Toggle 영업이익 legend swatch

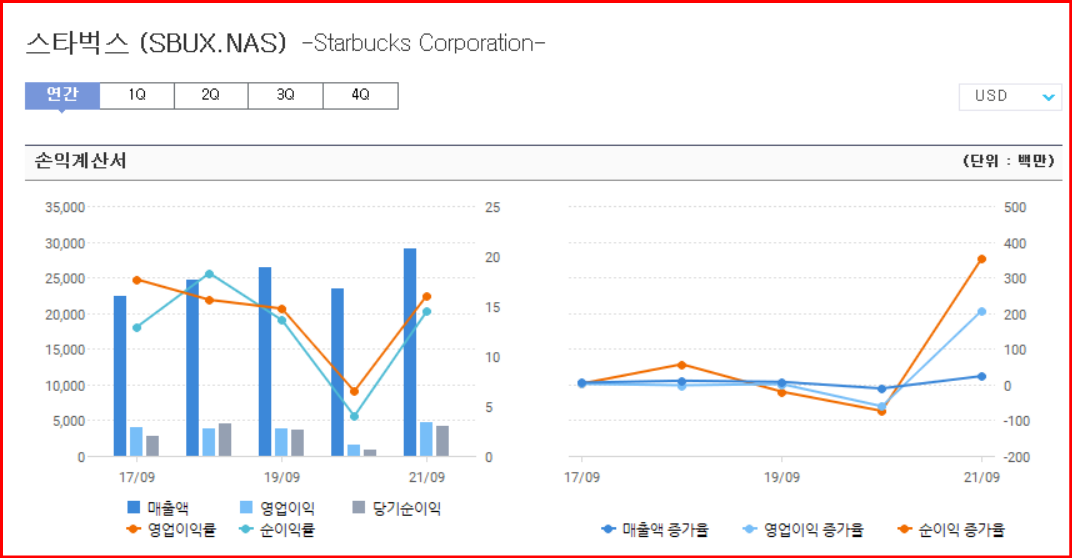click(x=246, y=507)
